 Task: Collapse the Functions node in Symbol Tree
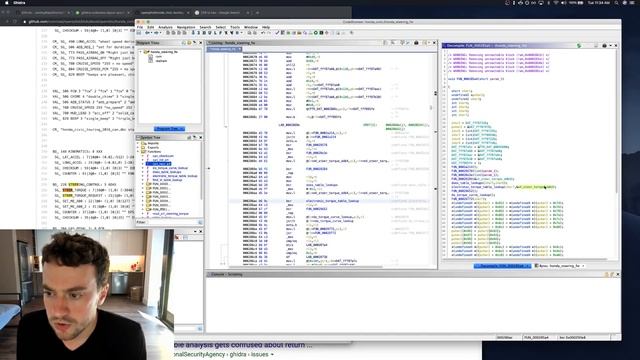[x=138, y=151]
